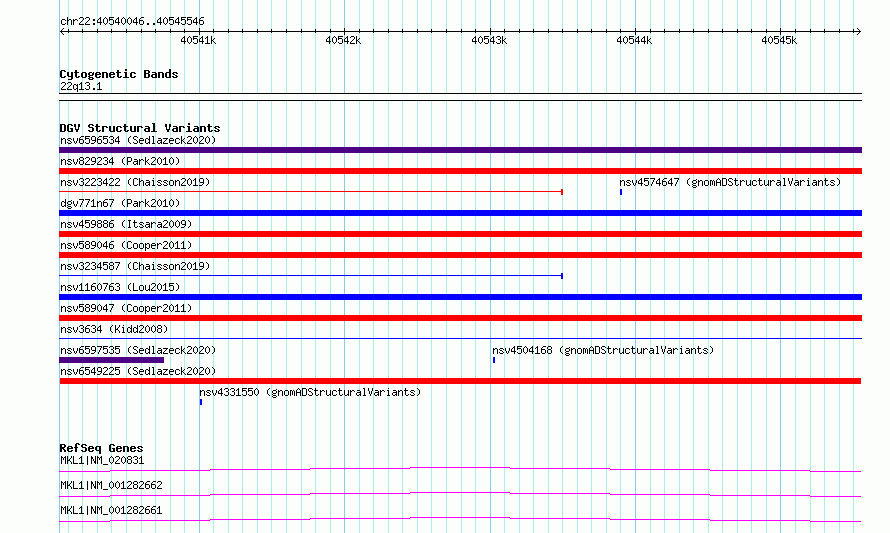
Task: Click the thin red nsv3223422 variant line
Action: [x=311, y=192]
